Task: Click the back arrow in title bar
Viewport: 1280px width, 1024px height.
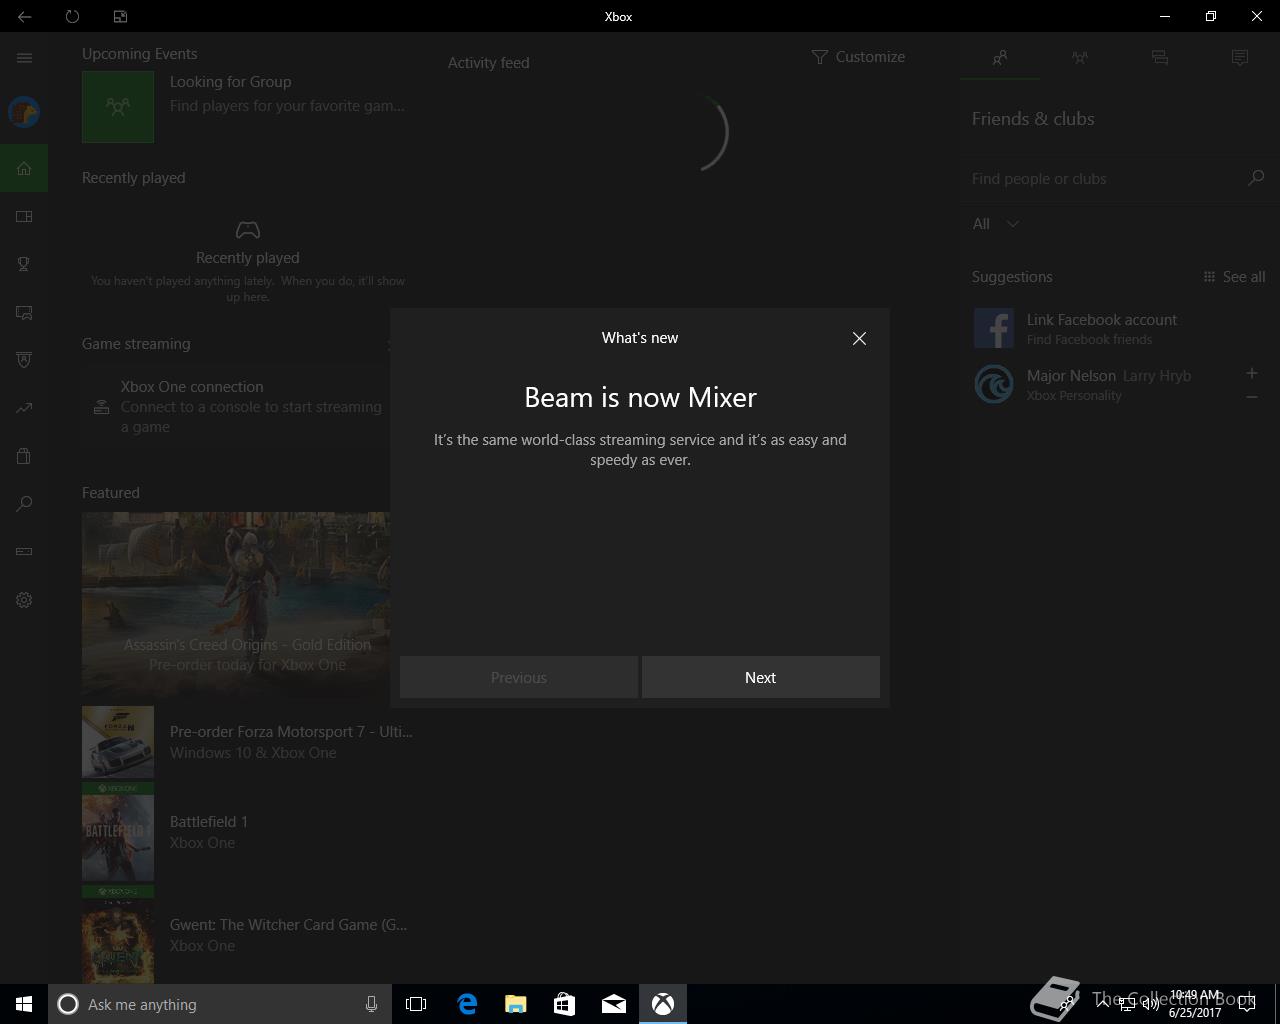Action: click(x=24, y=16)
